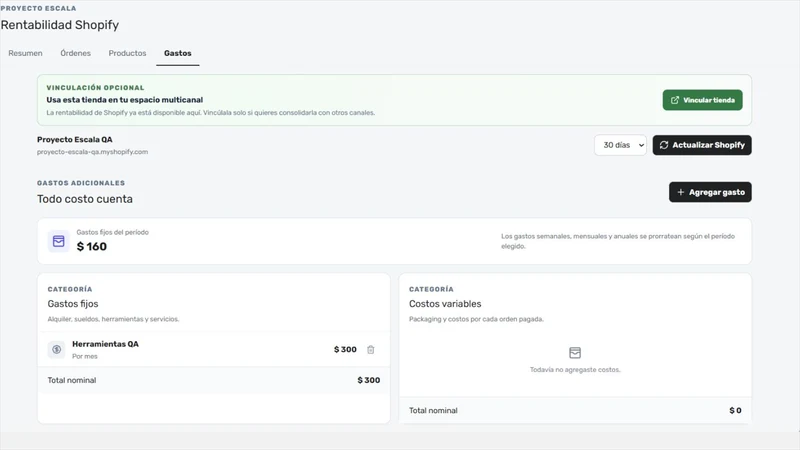
Task: Select the Gastos tab
Action: (x=178, y=53)
